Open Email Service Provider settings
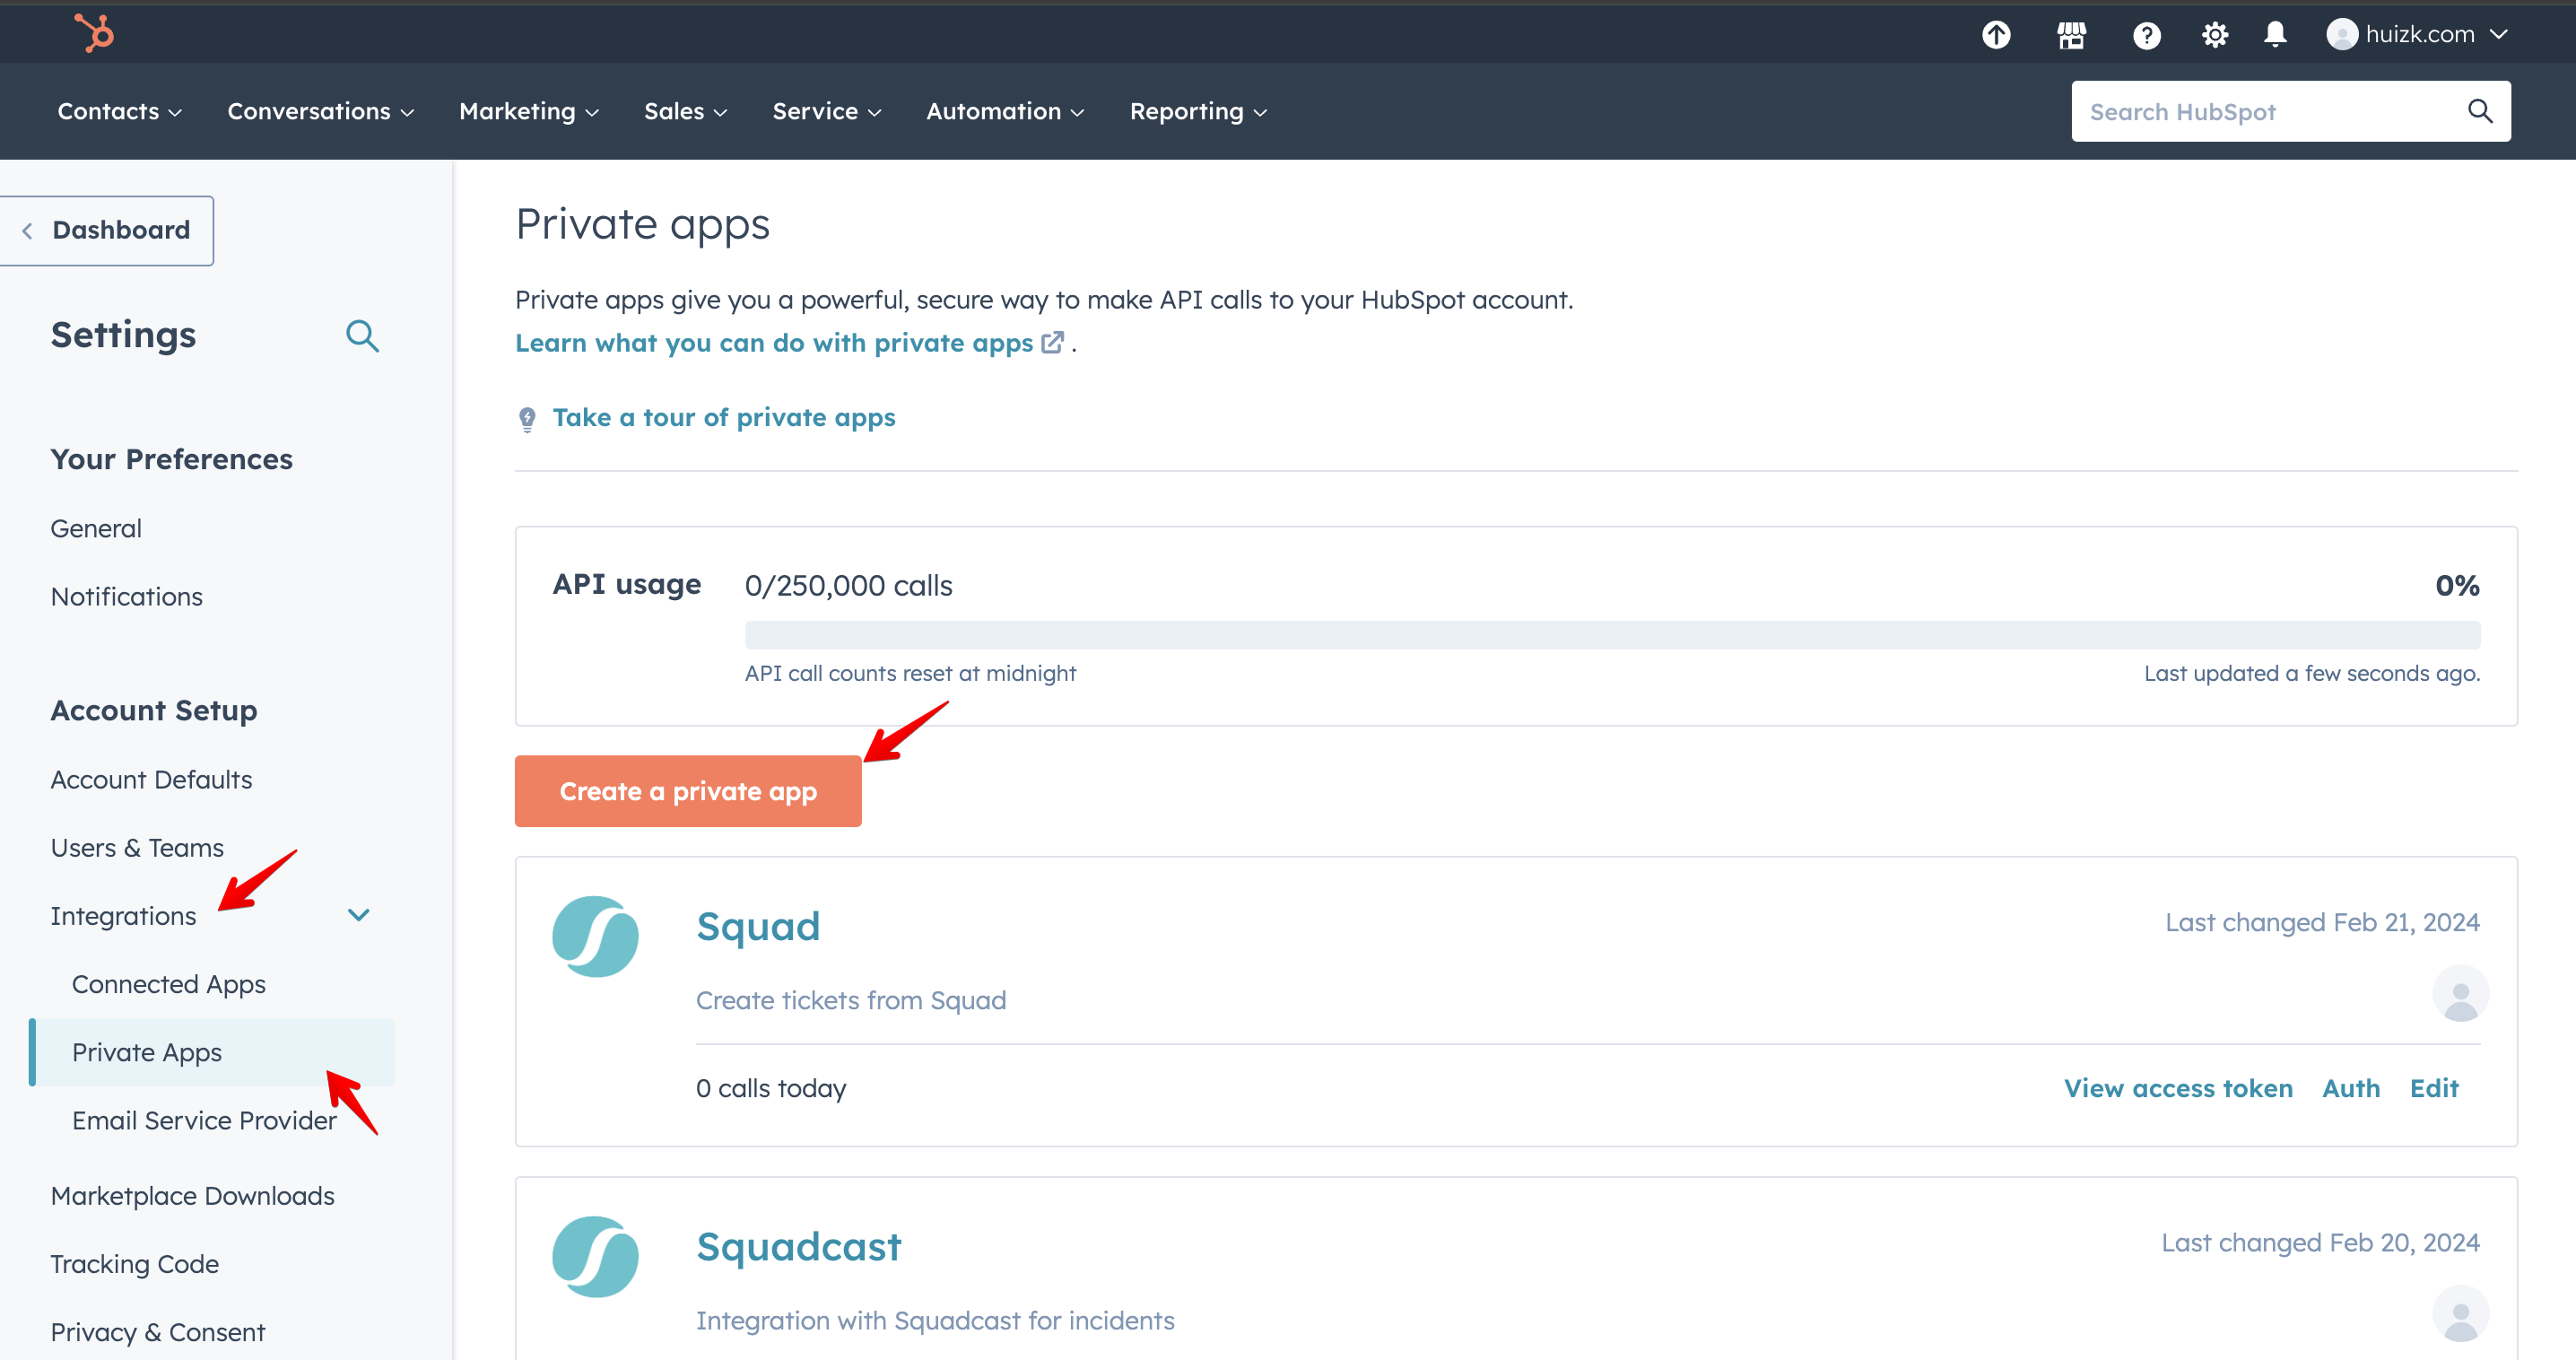Screen dimensions: 2576x1360 click(204, 1120)
